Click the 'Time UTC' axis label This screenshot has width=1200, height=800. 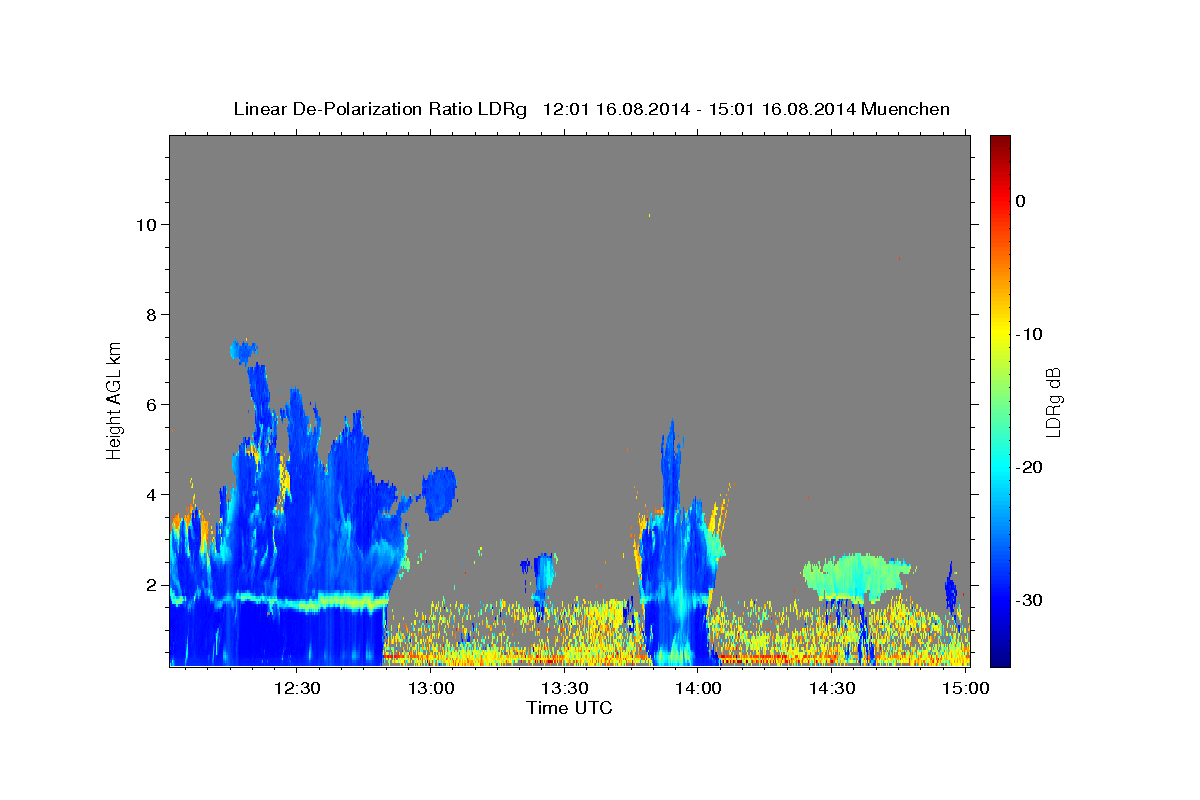click(x=569, y=708)
